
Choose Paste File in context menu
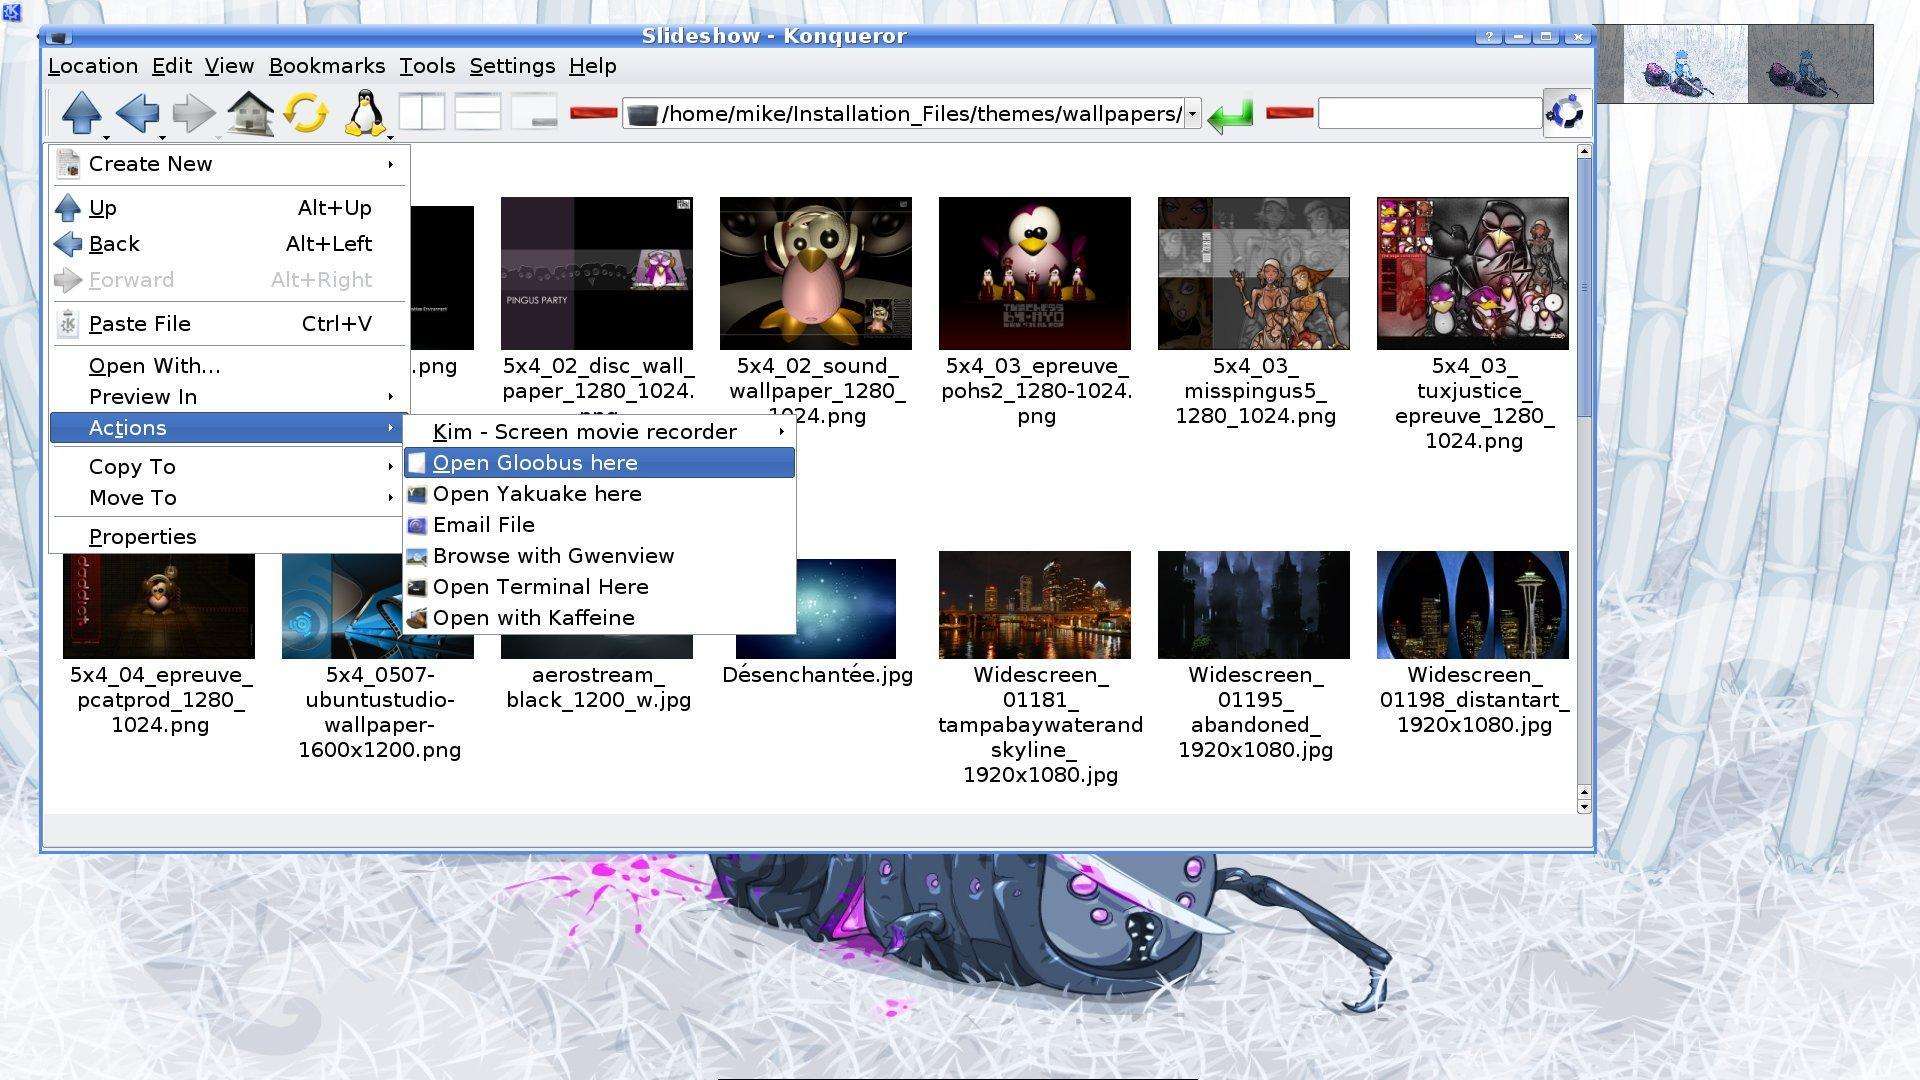pyautogui.click(x=230, y=324)
